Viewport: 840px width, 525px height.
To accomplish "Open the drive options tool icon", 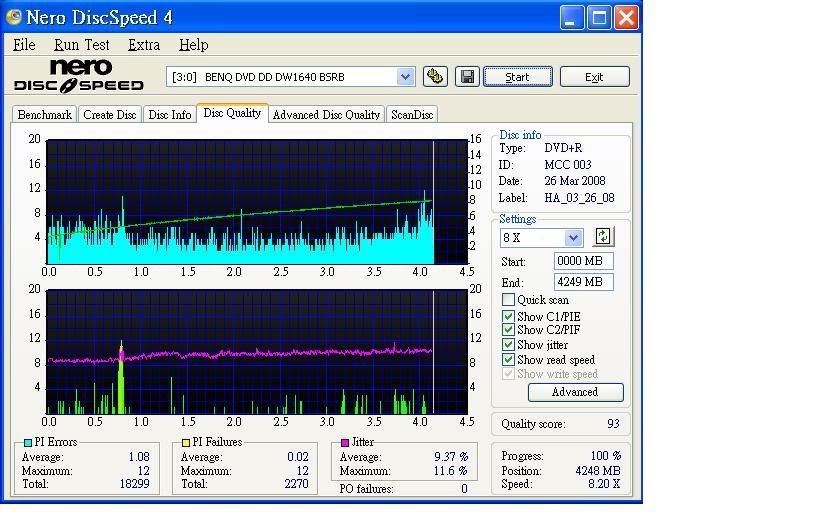I will click(435, 77).
